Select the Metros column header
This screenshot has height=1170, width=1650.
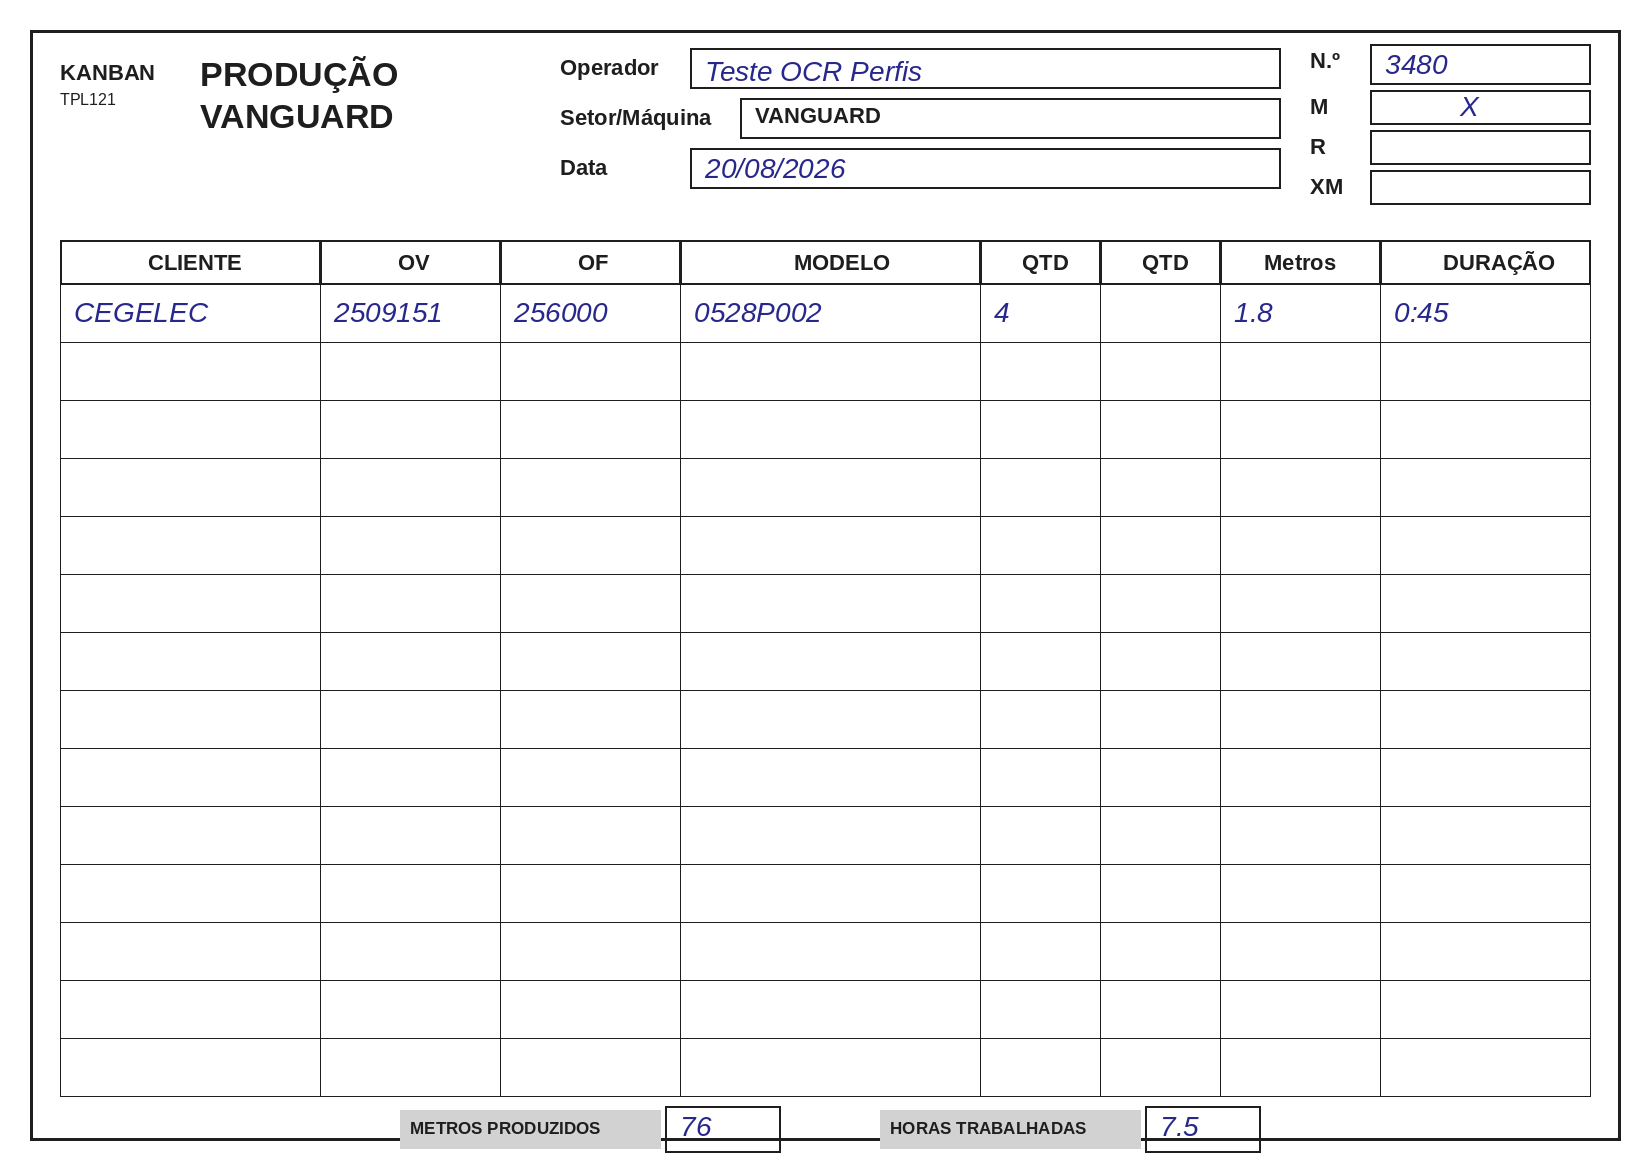[x=1301, y=263]
